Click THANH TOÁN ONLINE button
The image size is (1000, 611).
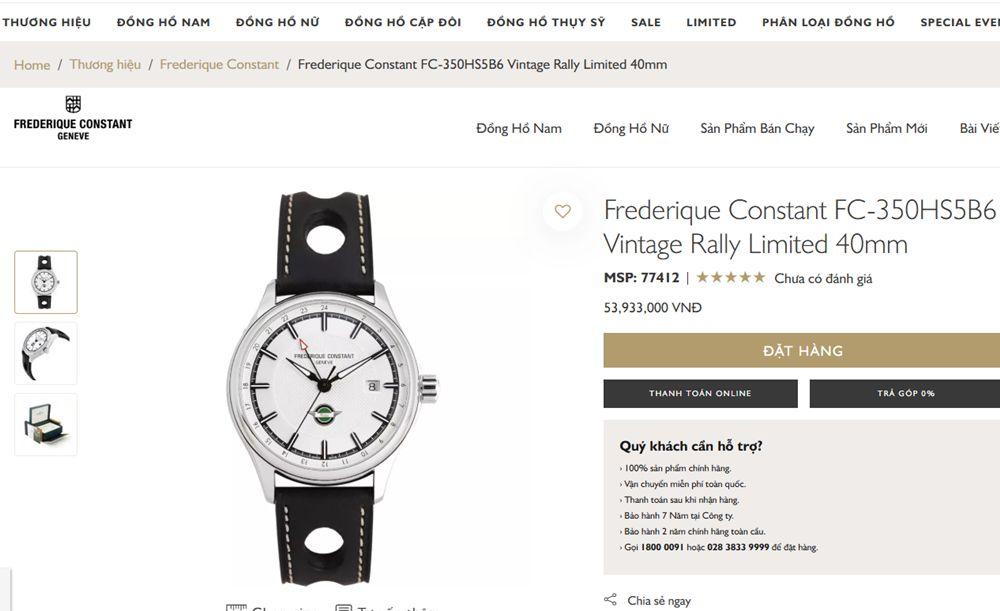tap(700, 394)
